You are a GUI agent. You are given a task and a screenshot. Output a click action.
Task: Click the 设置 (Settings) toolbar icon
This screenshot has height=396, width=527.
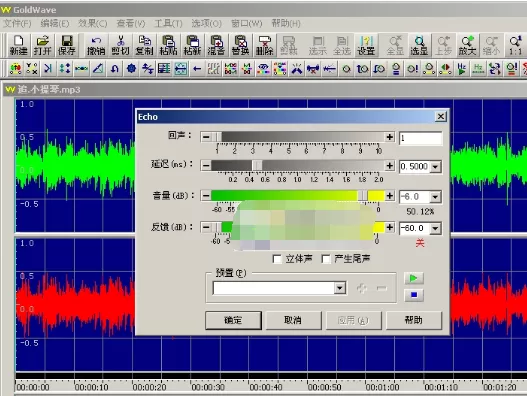click(x=366, y=45)
